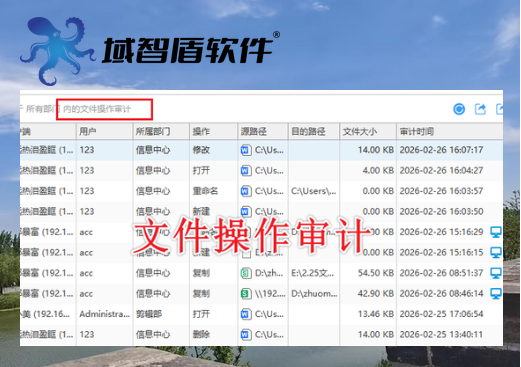521x367 pixels.
Task: Select the audit time 2026-02-26 15:16:29
Action: 441,232
